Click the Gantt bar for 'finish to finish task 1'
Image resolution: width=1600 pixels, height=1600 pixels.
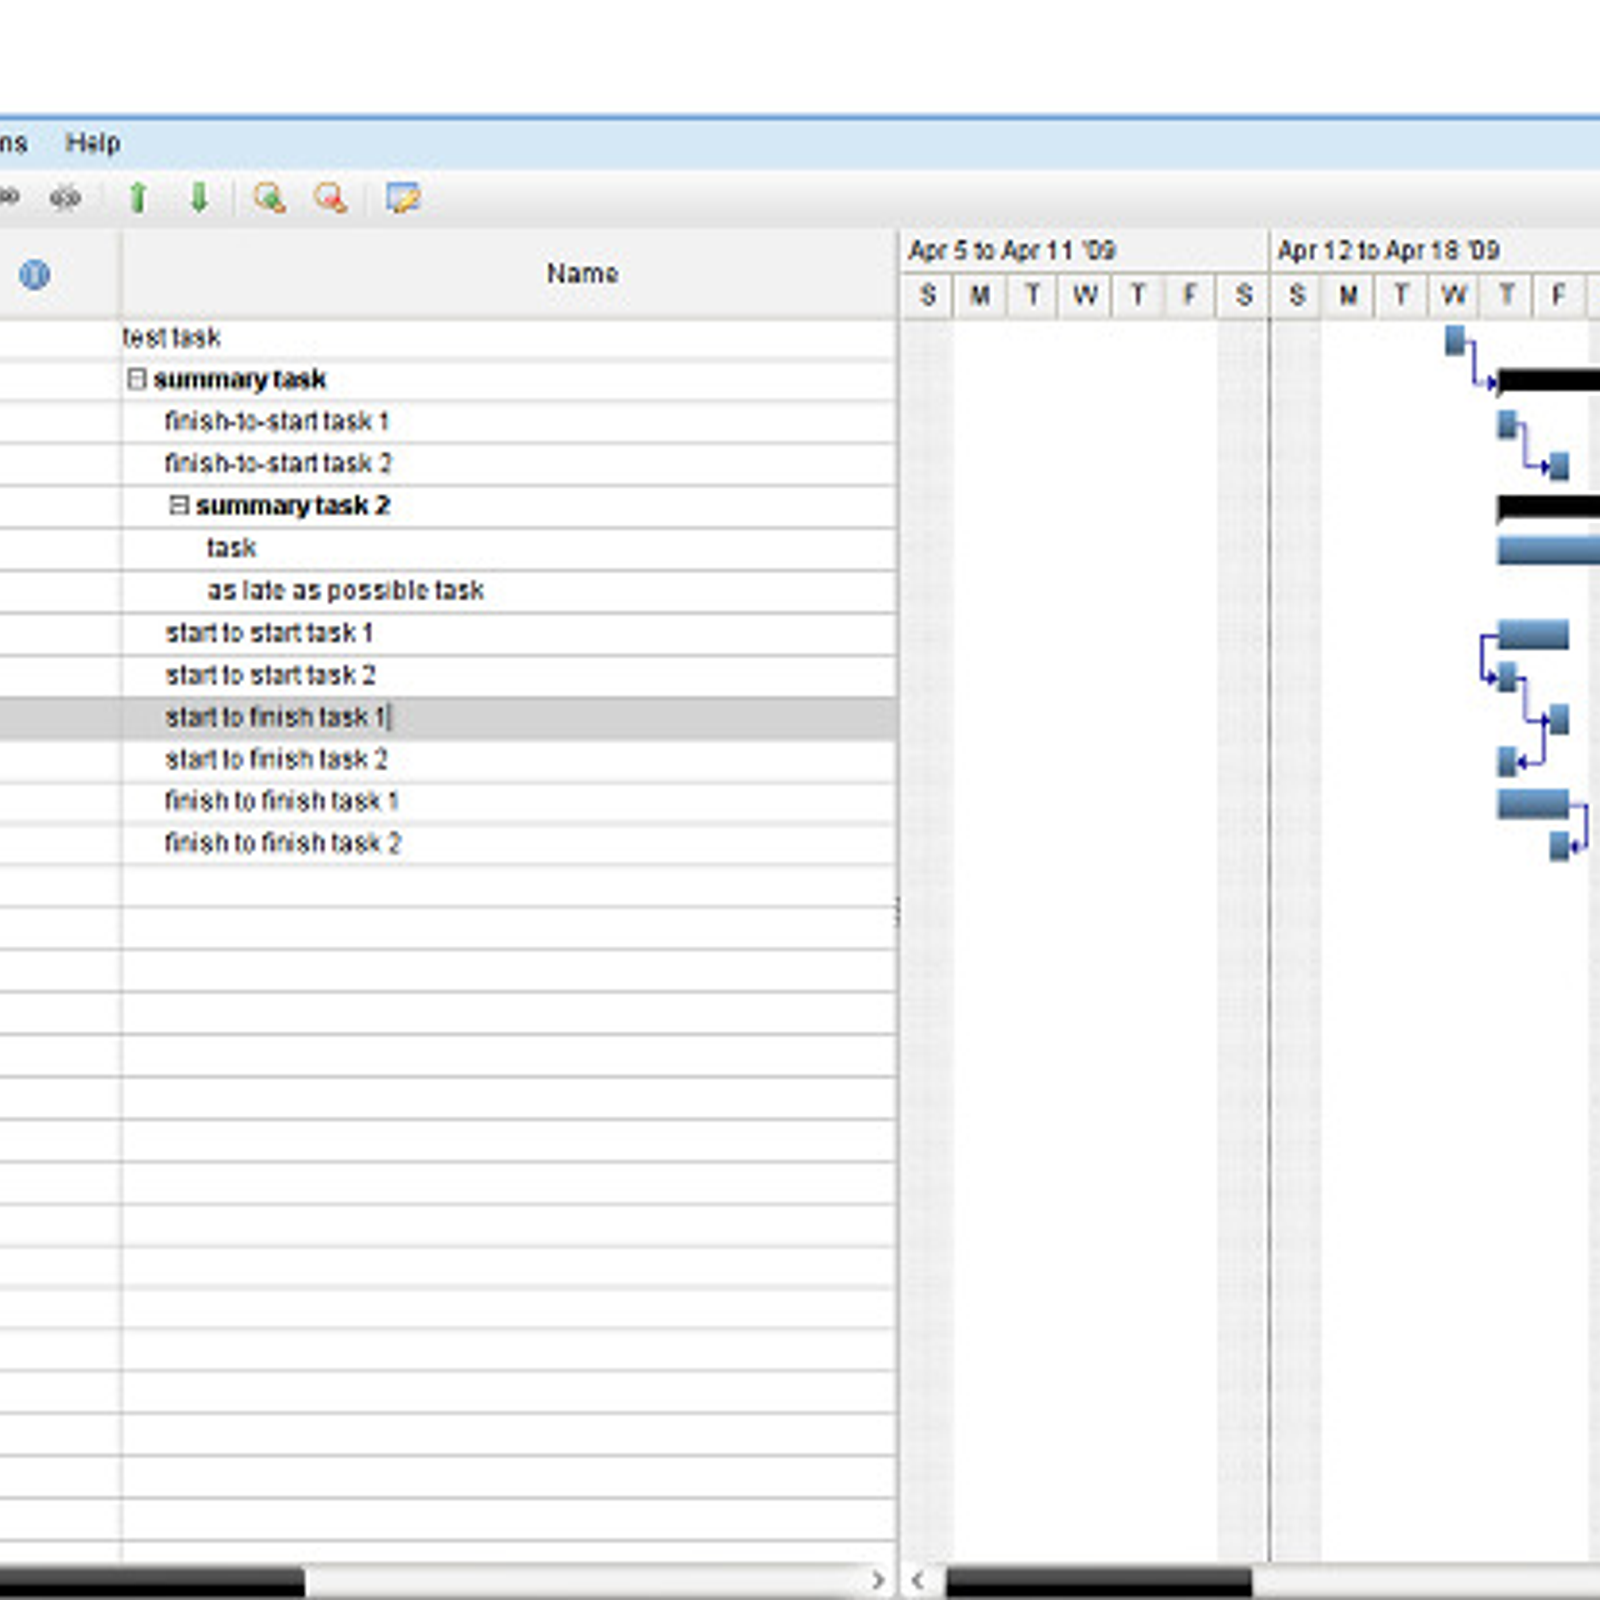(x=1533, y=804)
